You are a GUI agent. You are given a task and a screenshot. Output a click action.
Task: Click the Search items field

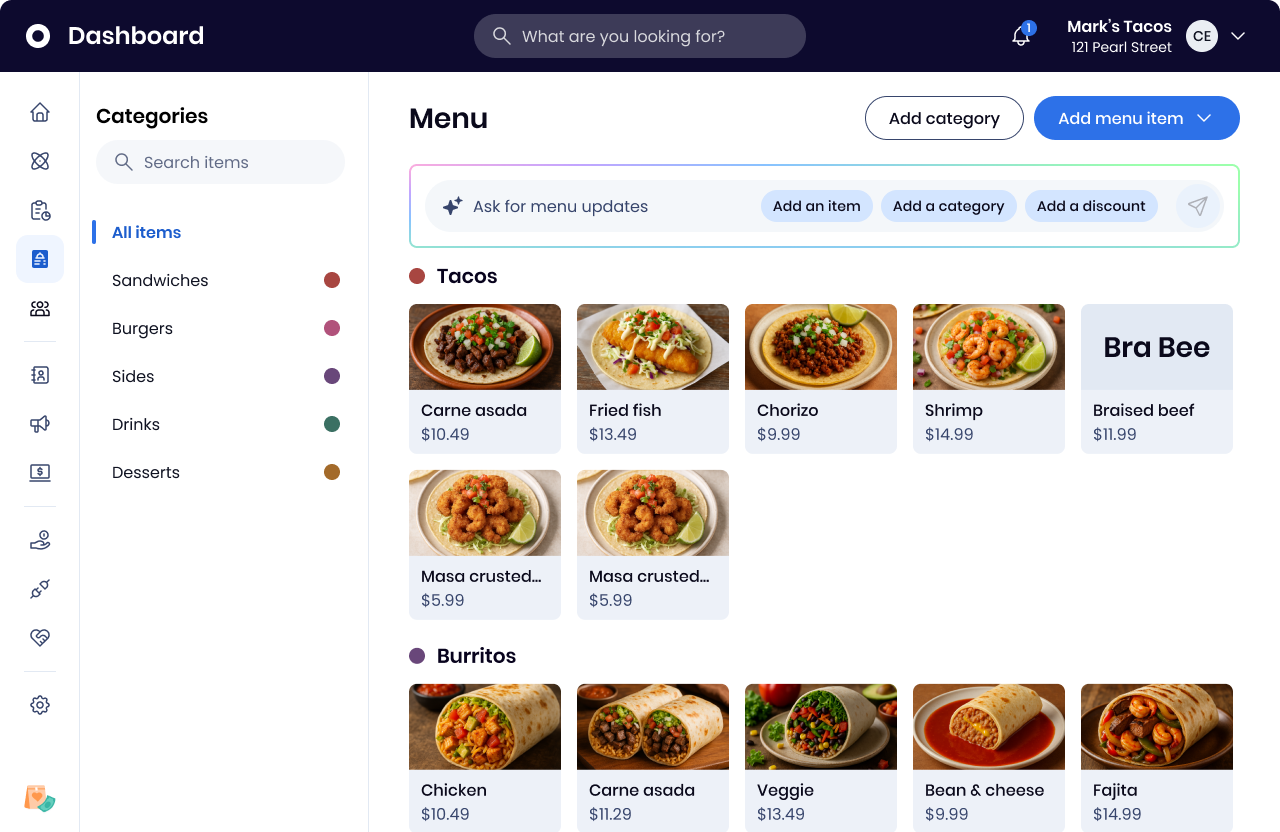[x=220, y=162]
